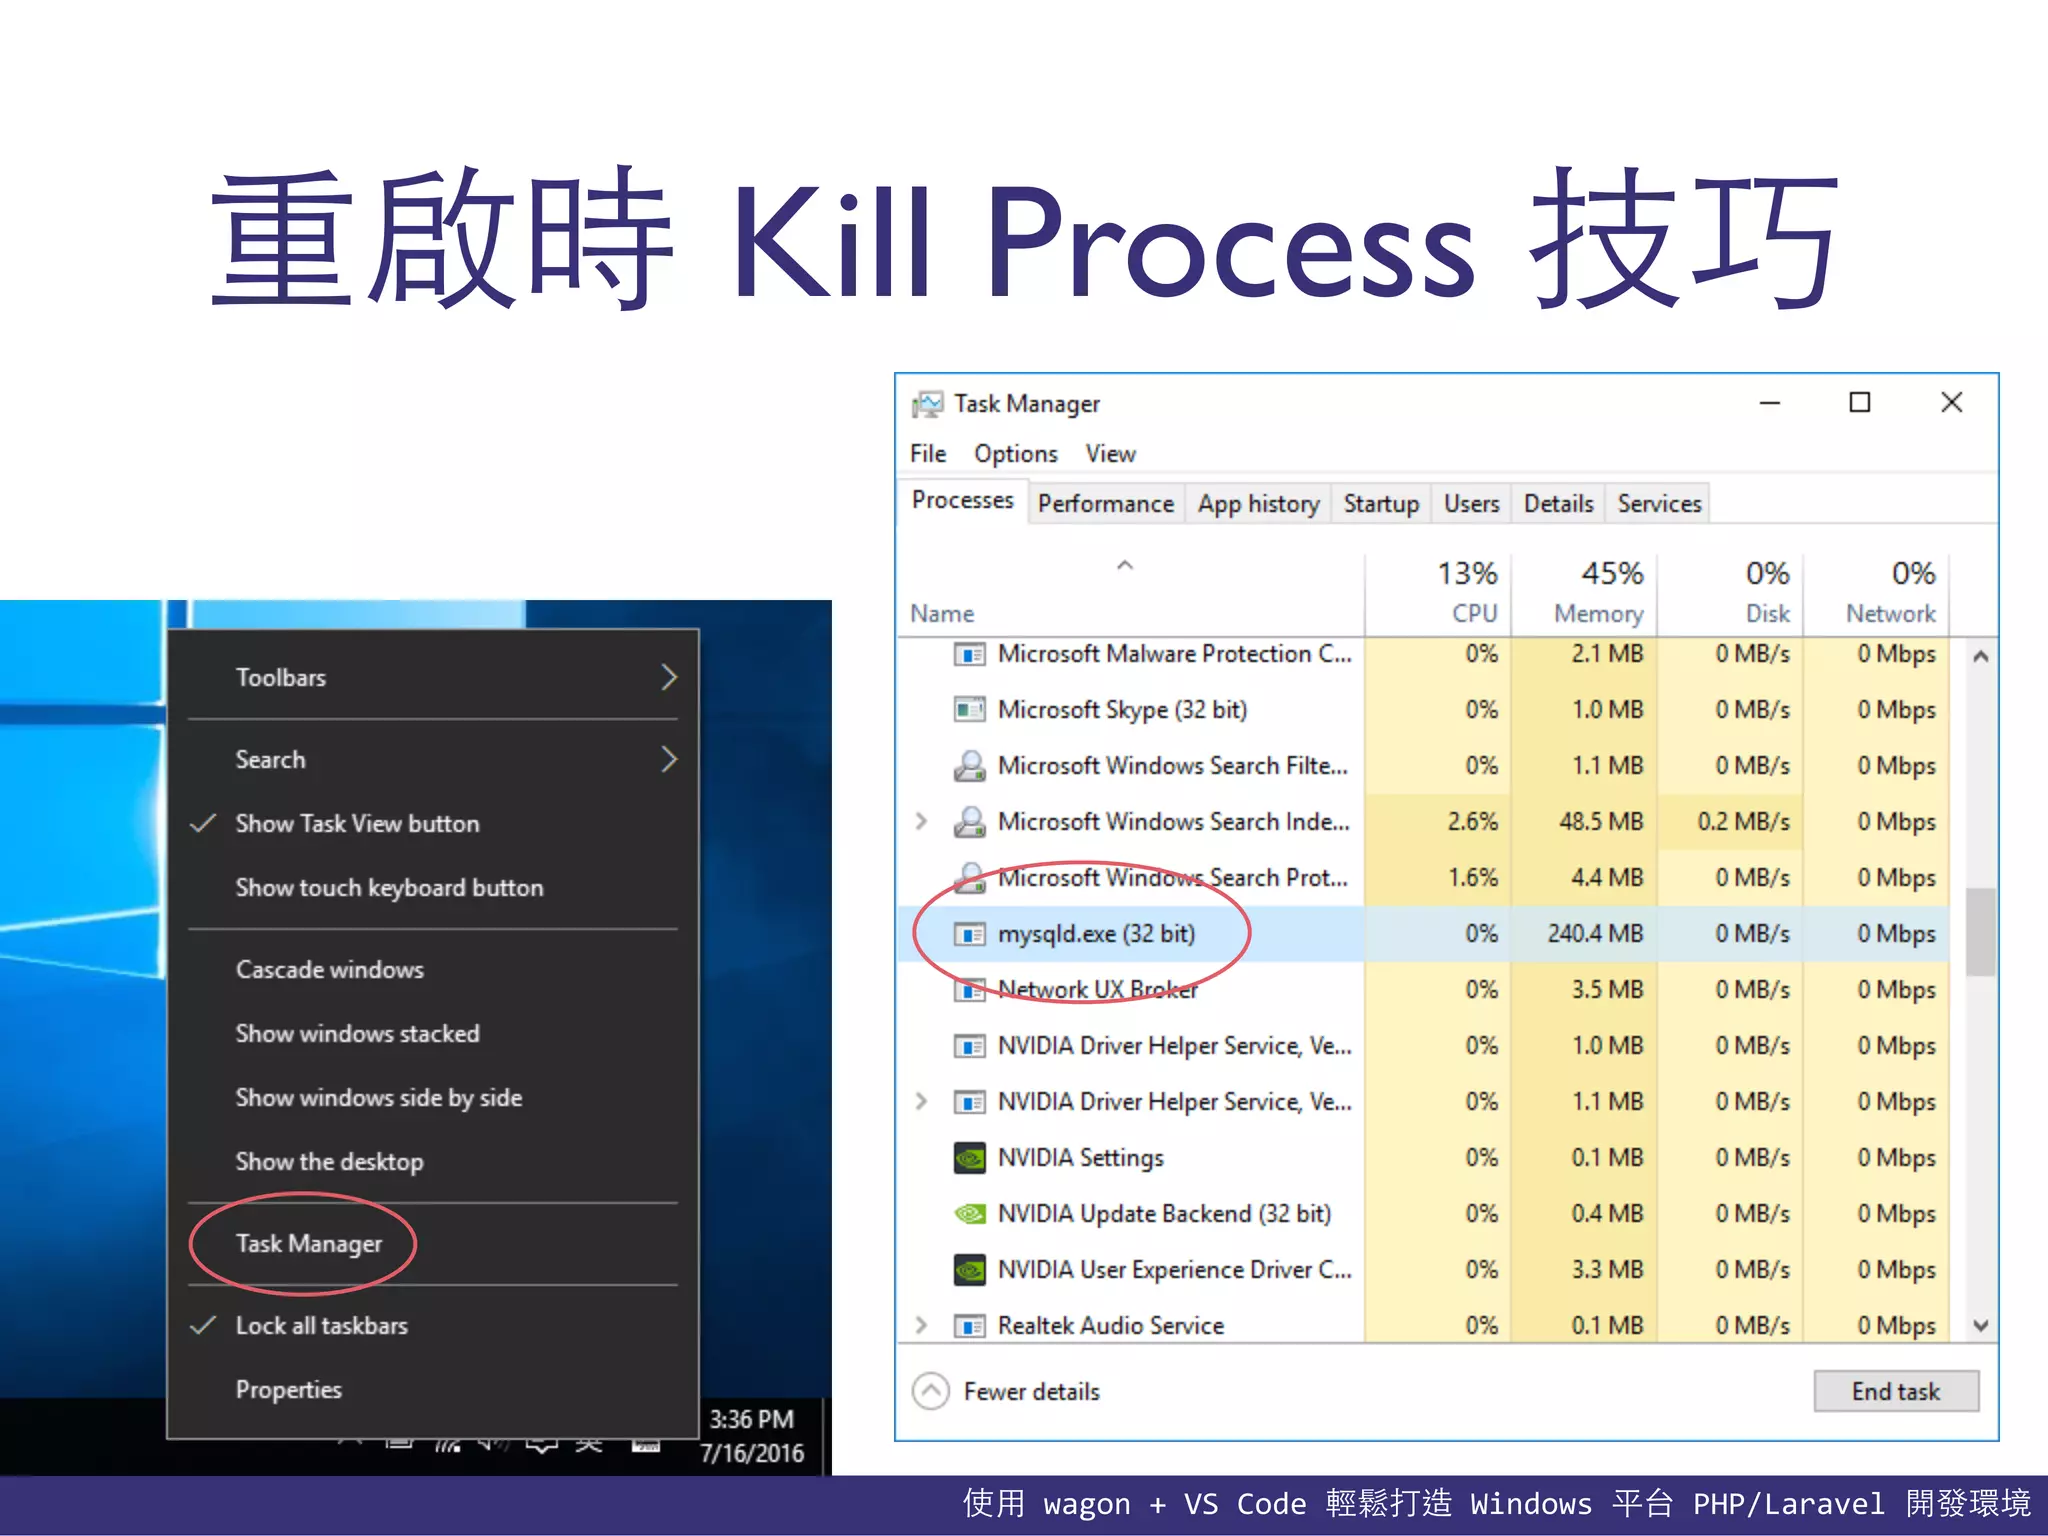Image resolution: width=2048 pixels, height=1536 pixels.
Task: Click the process list scrollbar thumb
Action: point(1980,931)
